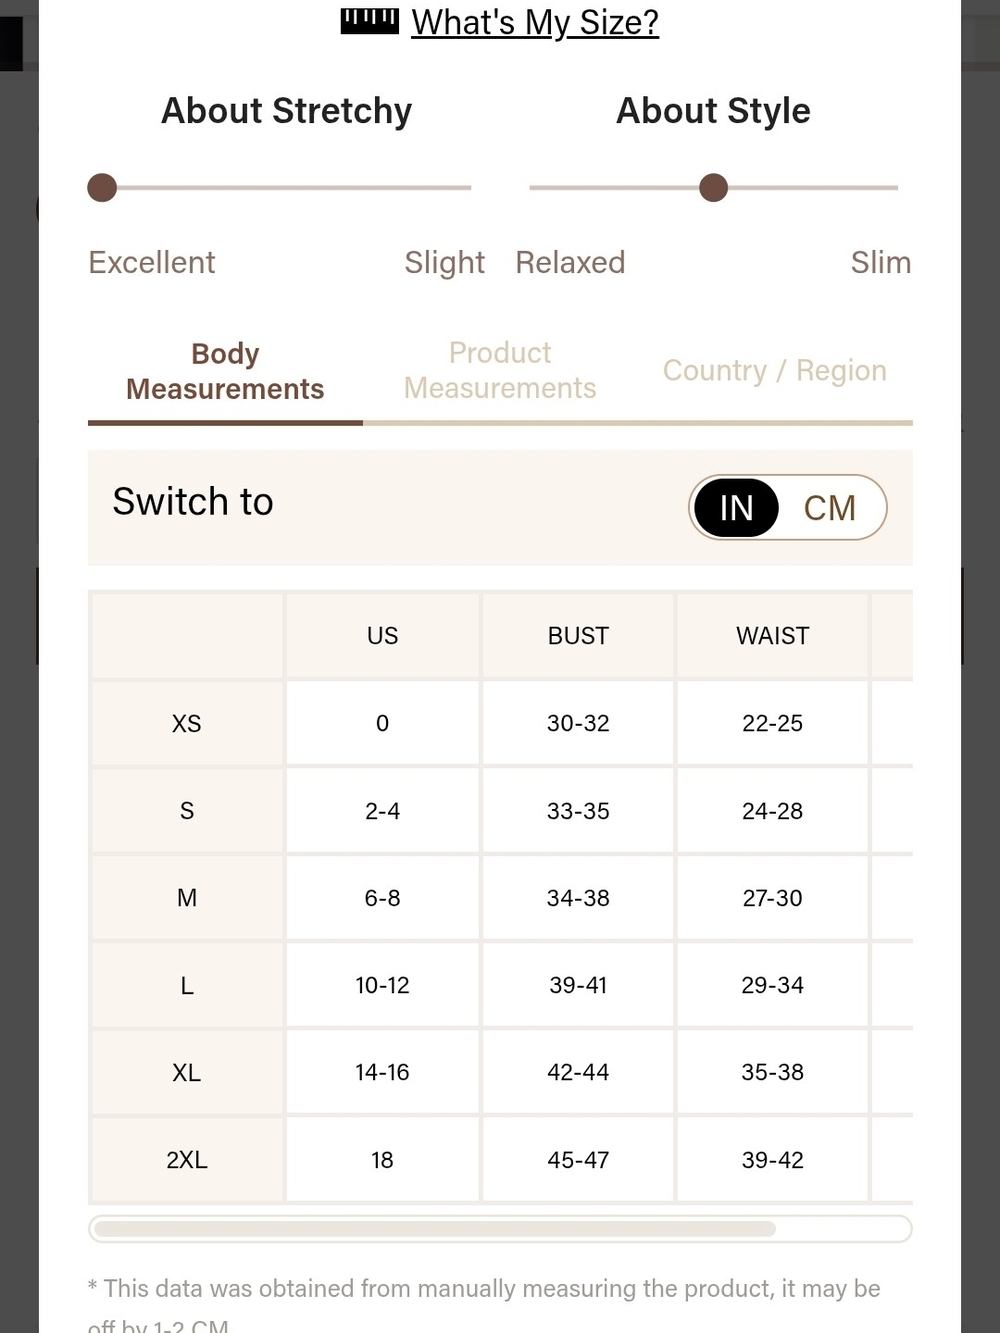Click the US column header

(382, 636)
